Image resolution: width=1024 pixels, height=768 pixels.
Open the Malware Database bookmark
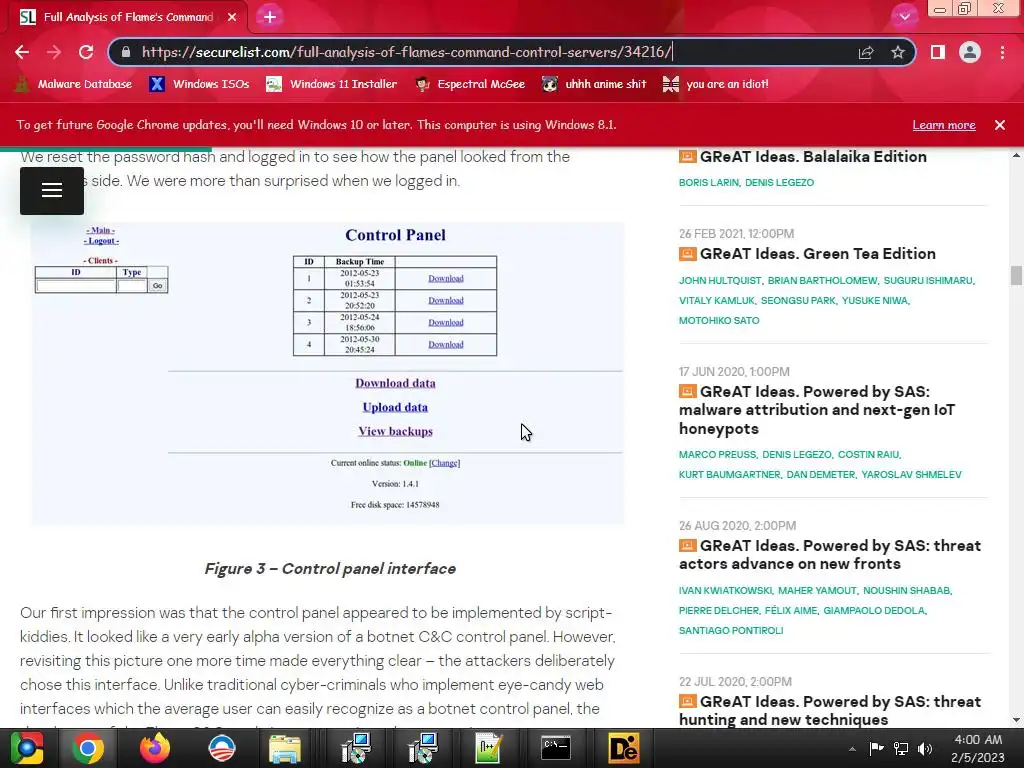pyautogui.click(x=73, y=84)
